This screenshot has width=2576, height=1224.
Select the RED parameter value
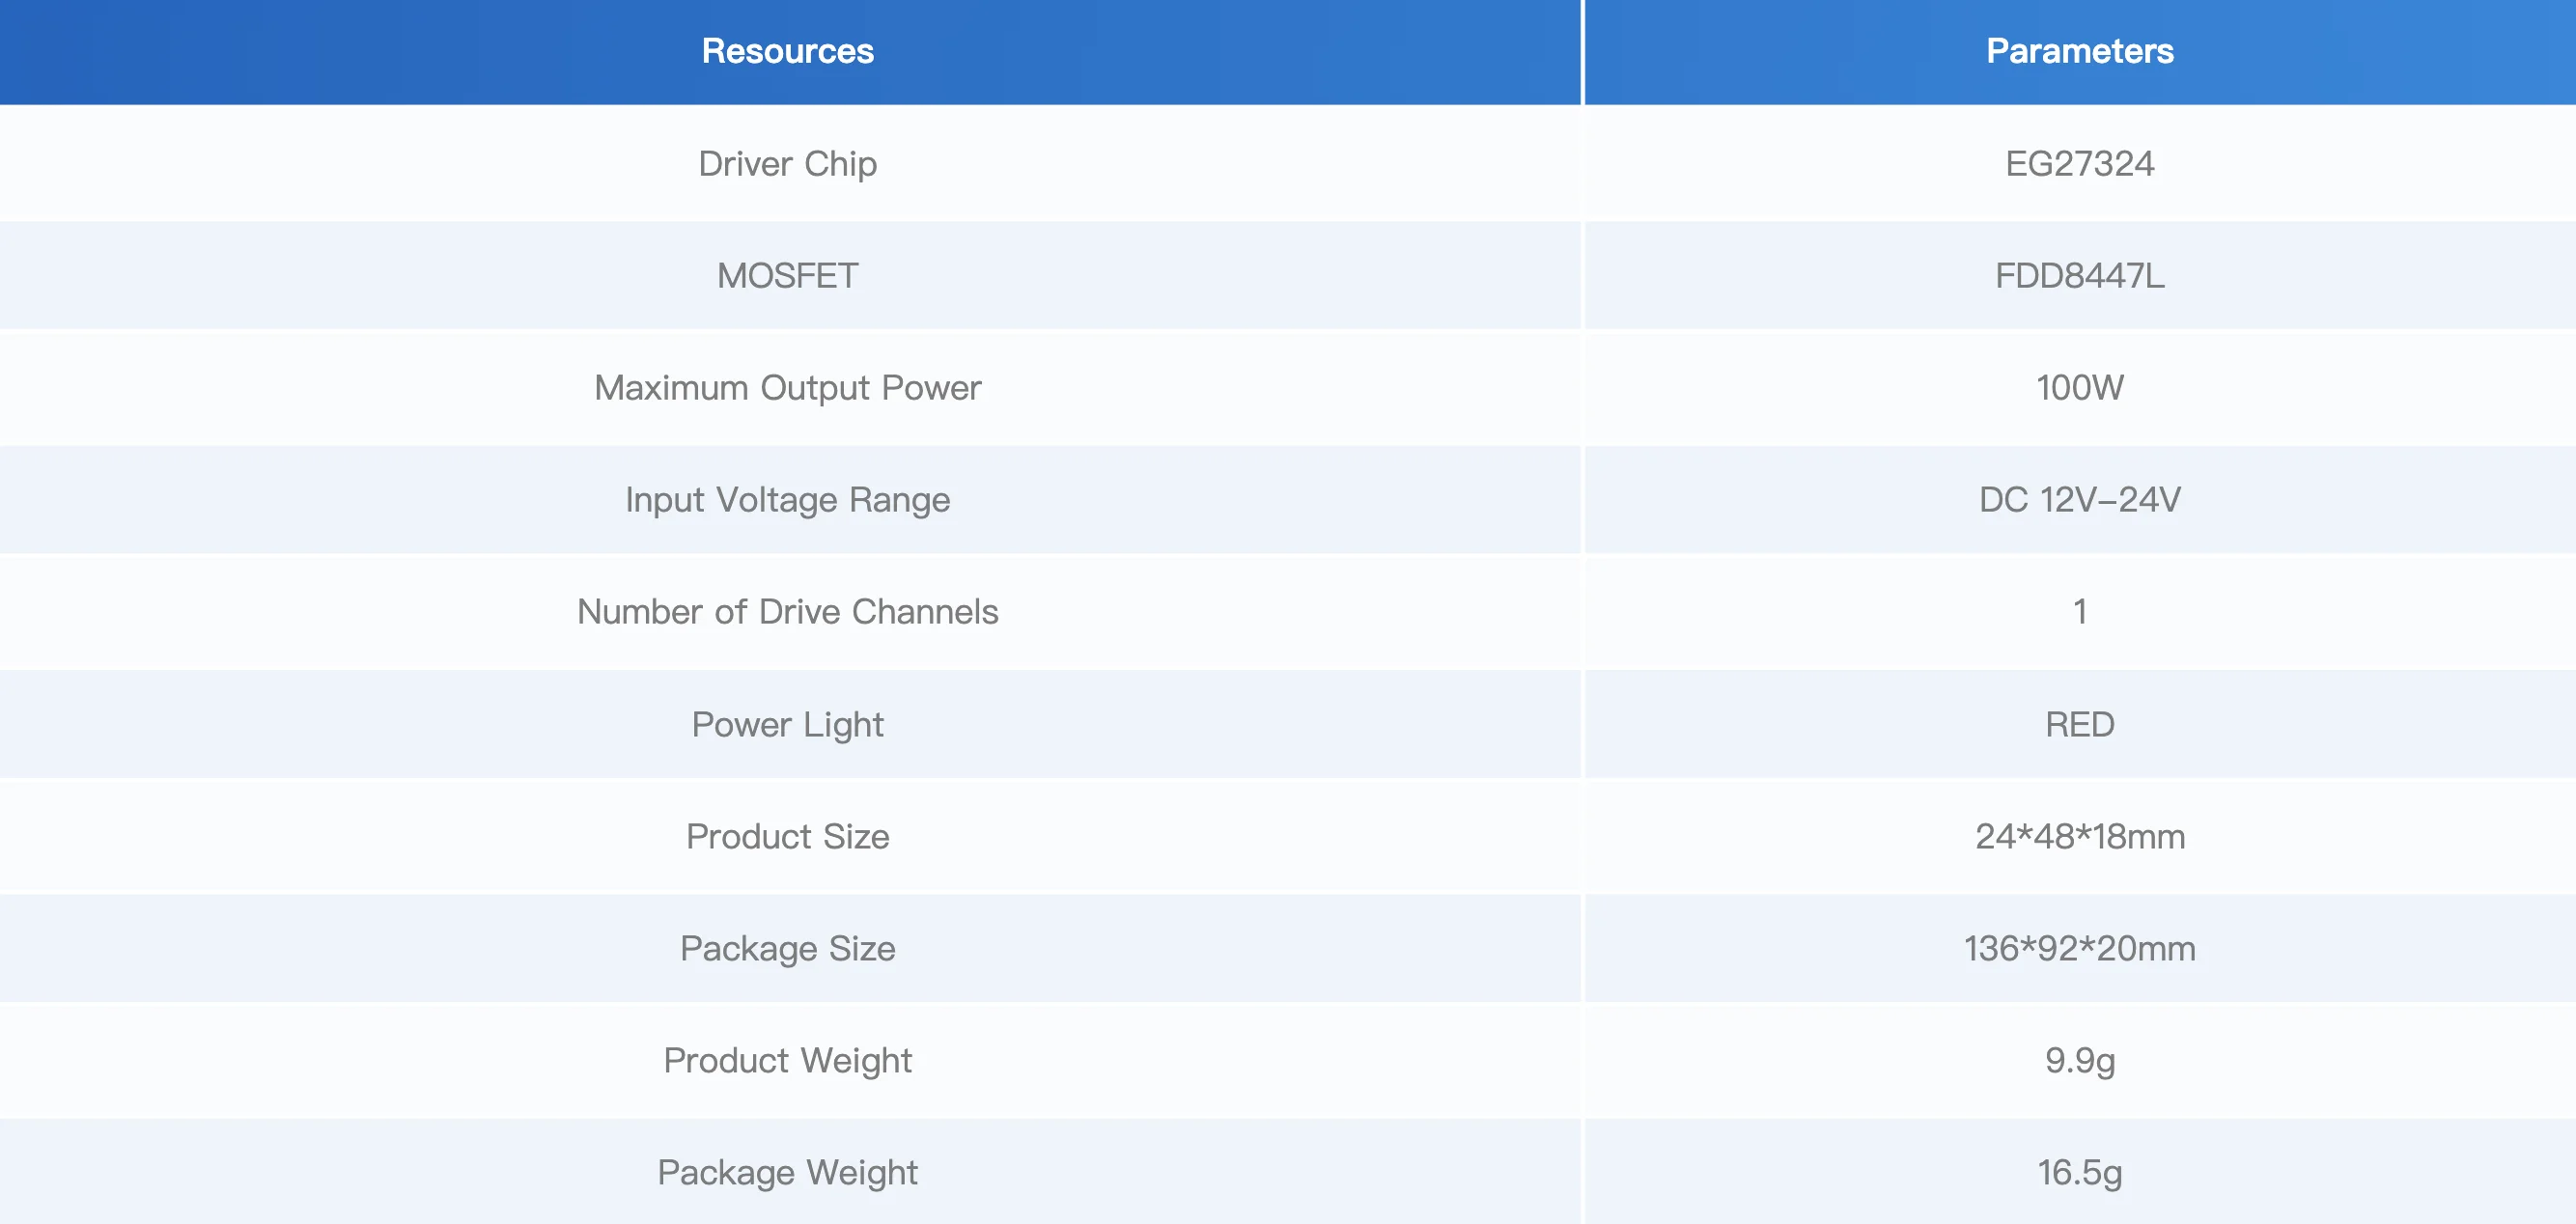click(x=2079, y=725)
